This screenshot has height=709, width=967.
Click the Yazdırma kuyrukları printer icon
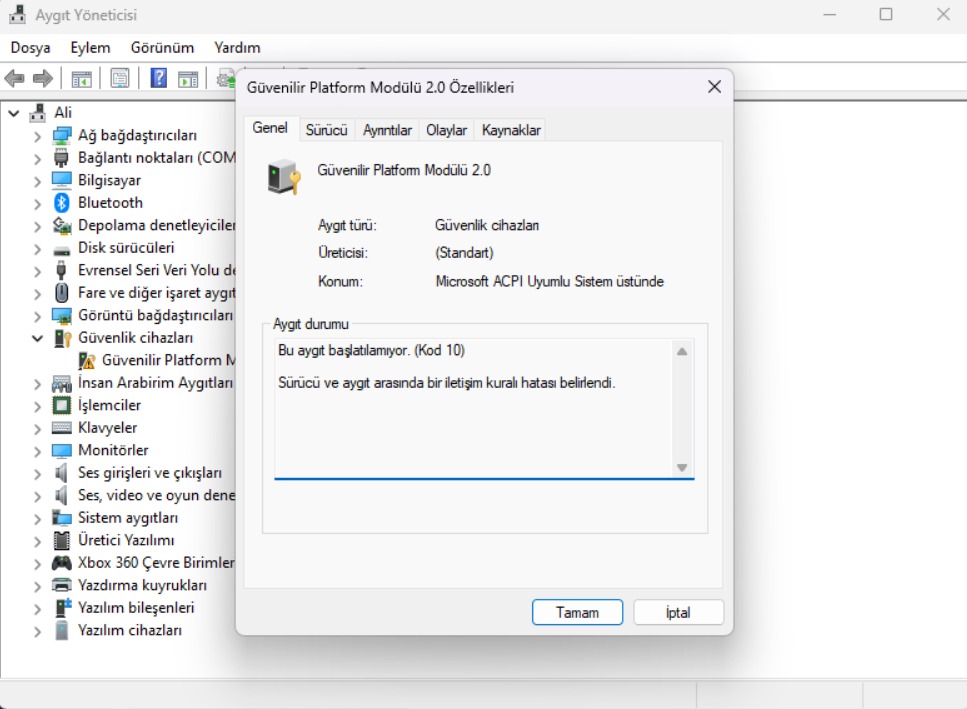click(x=62, y=584)
